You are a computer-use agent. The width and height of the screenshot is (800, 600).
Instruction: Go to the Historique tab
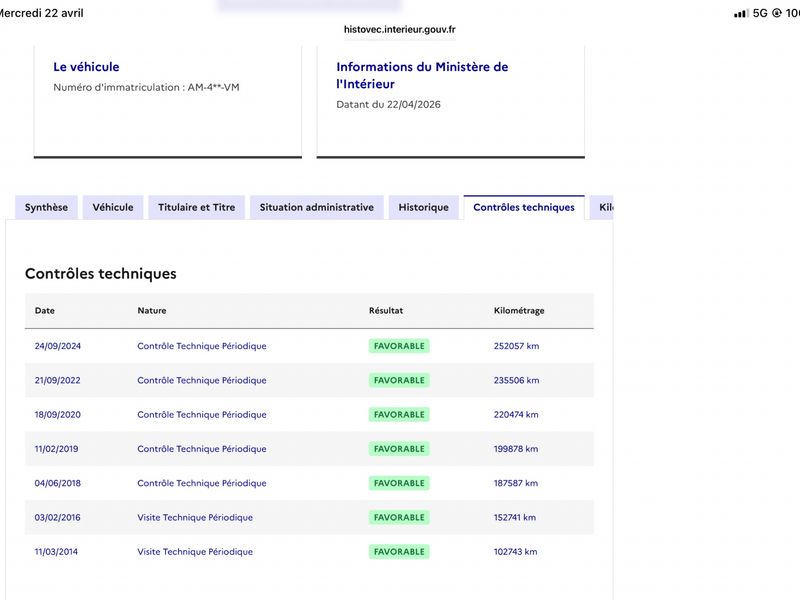click(423, 207)
